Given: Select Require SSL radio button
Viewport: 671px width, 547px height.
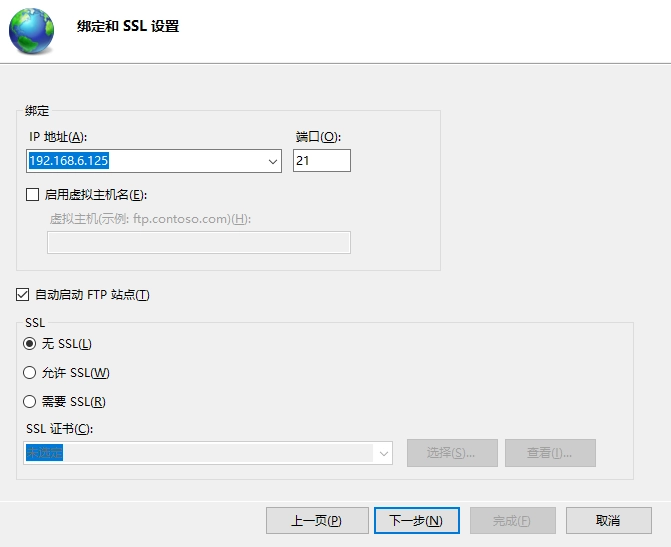Looking at the screenshot, I should [29, 402].
